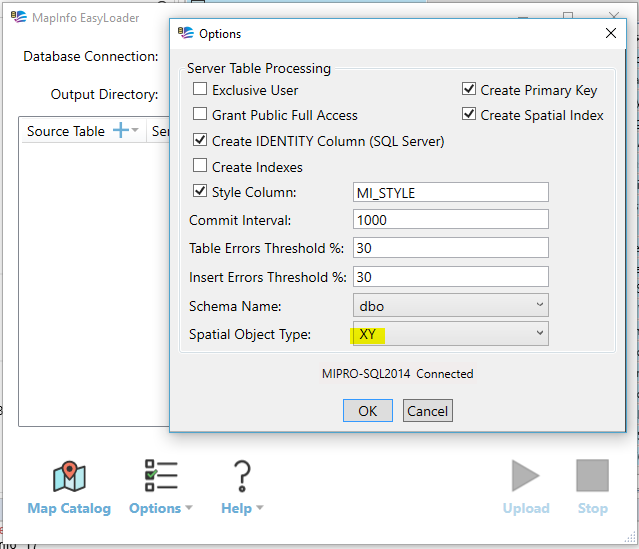Click the Help question mark icon
The image size is (639, 549).
[x=241, y=477]
